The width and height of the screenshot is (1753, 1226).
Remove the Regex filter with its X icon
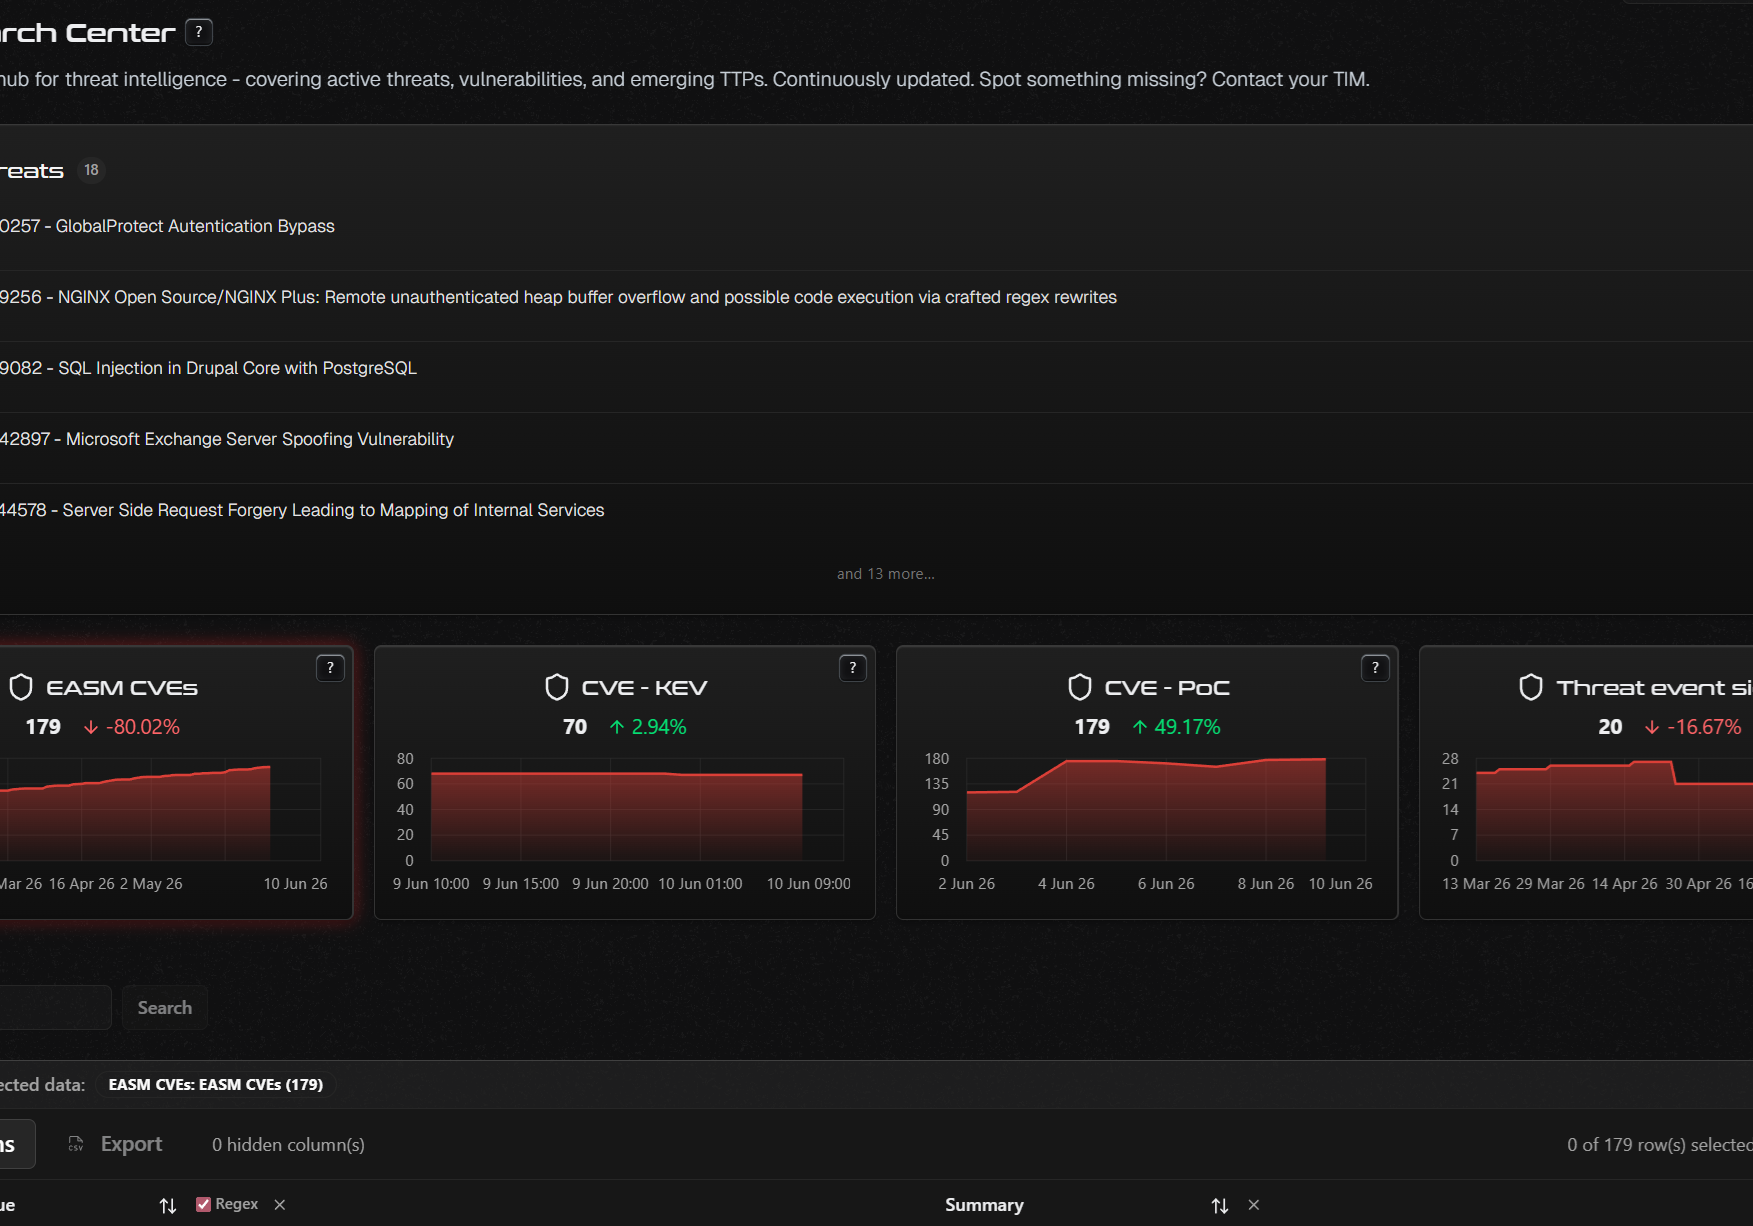pyautogui.click(x=280, y=1205)
